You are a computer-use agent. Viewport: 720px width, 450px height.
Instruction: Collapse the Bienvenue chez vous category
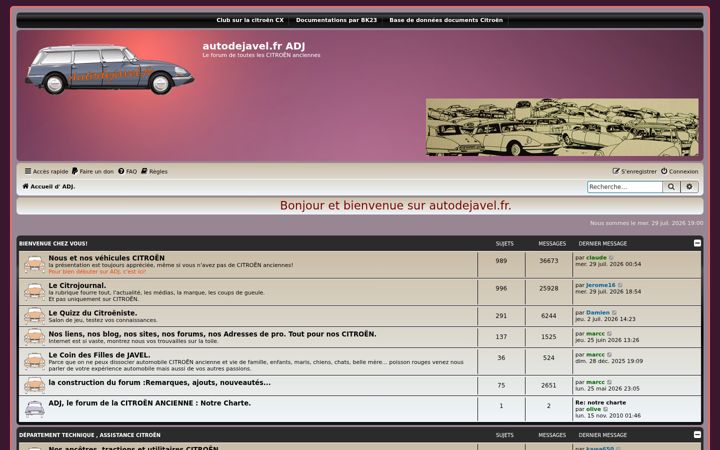697,243
